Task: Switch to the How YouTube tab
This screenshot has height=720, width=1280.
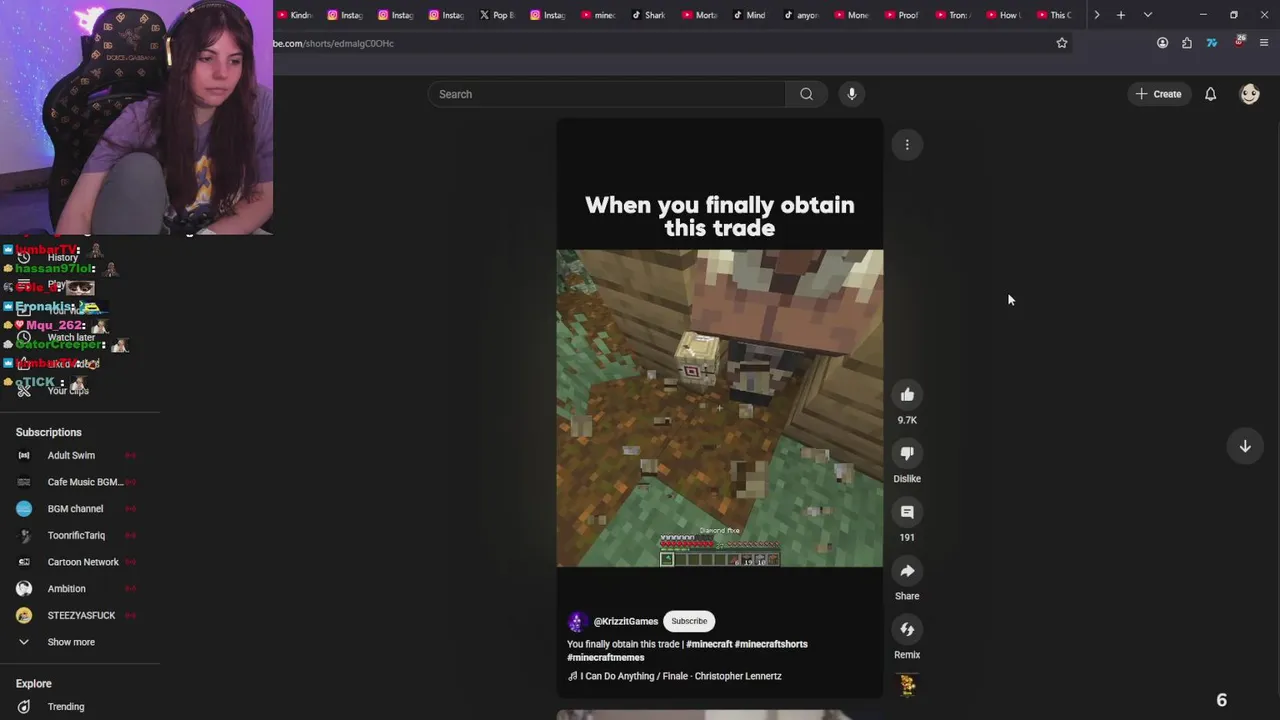Action: 1004,15
